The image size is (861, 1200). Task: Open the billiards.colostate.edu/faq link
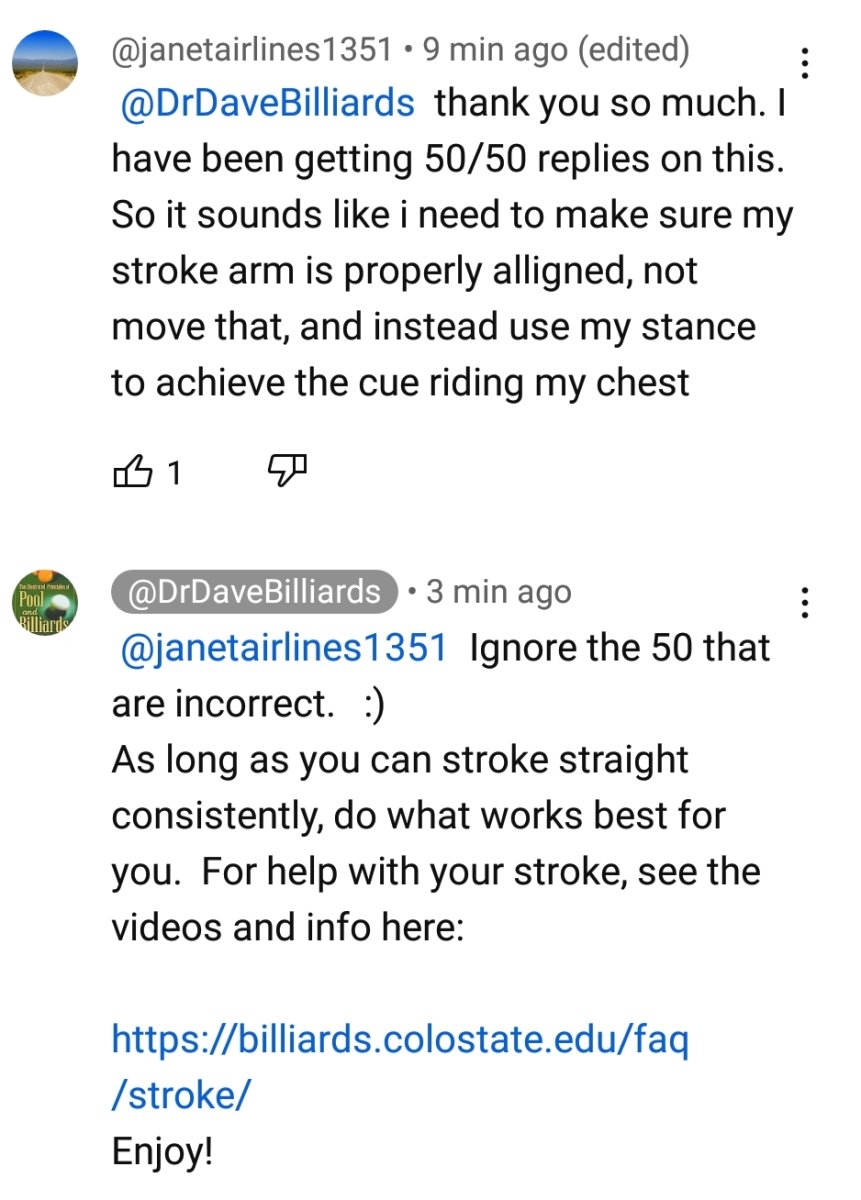pos(400,1040)
